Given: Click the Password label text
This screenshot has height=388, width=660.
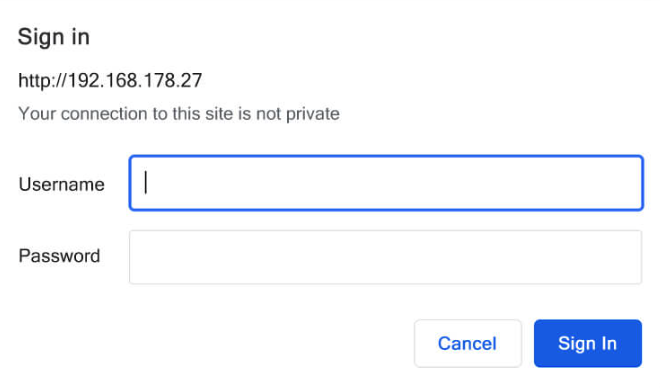Looking at the screenshot, I should [x=59, y=256].
